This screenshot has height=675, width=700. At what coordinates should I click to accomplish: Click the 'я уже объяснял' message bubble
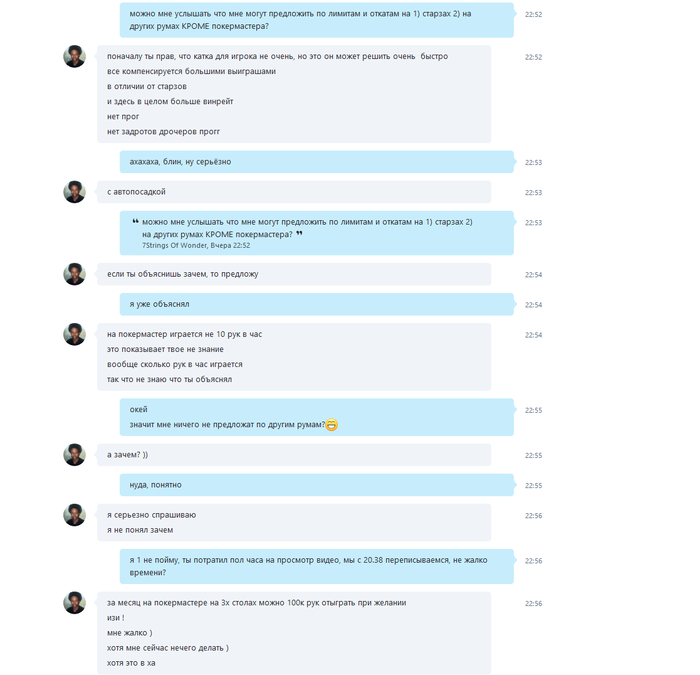coord(317,304)
